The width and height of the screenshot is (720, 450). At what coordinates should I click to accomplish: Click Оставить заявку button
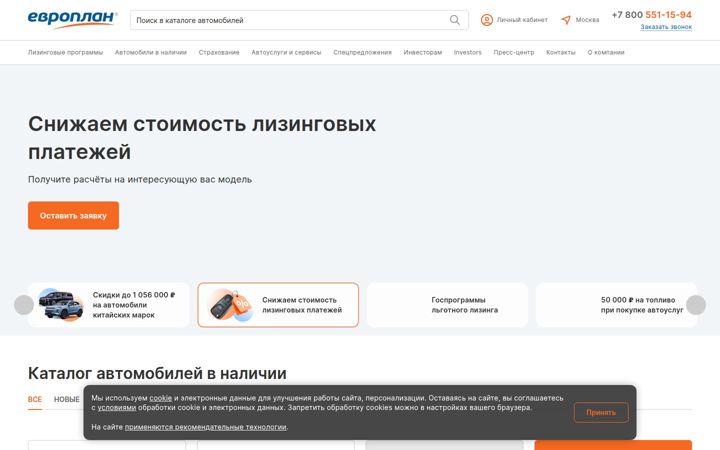click(x=73, y=215)
